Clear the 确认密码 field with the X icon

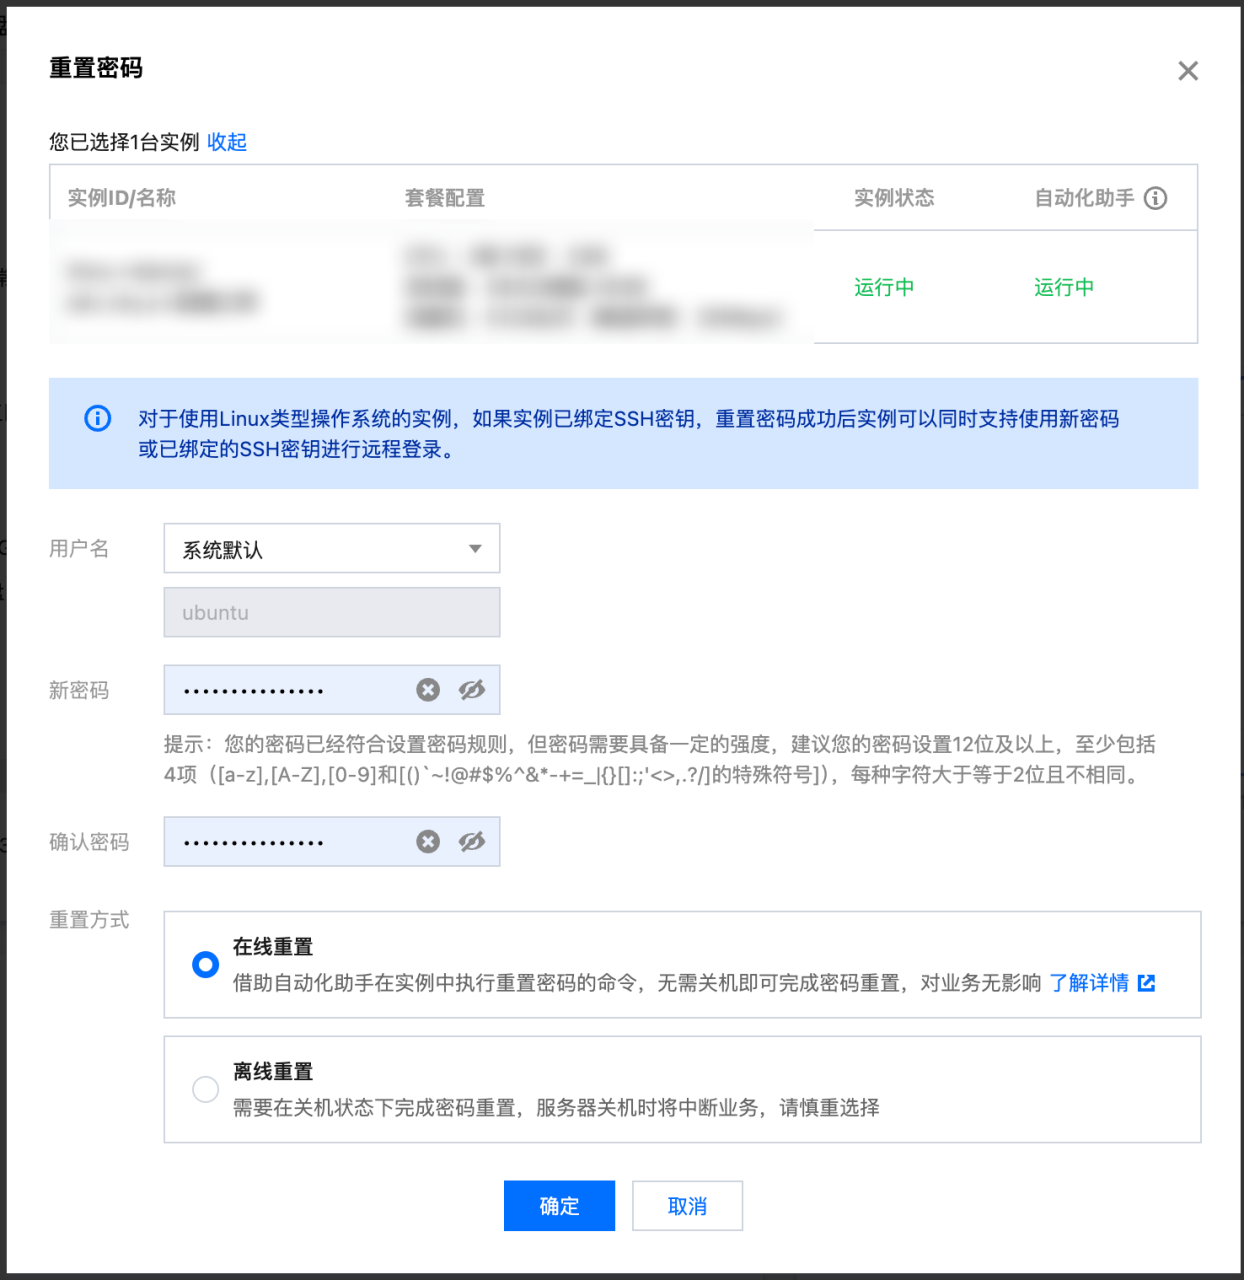[428, 842]
